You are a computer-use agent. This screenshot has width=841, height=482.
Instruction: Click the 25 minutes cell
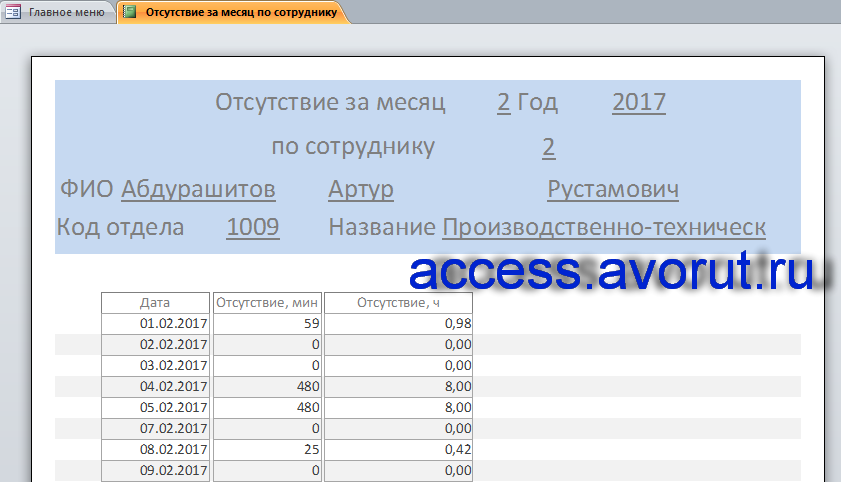tap(267, 449)
